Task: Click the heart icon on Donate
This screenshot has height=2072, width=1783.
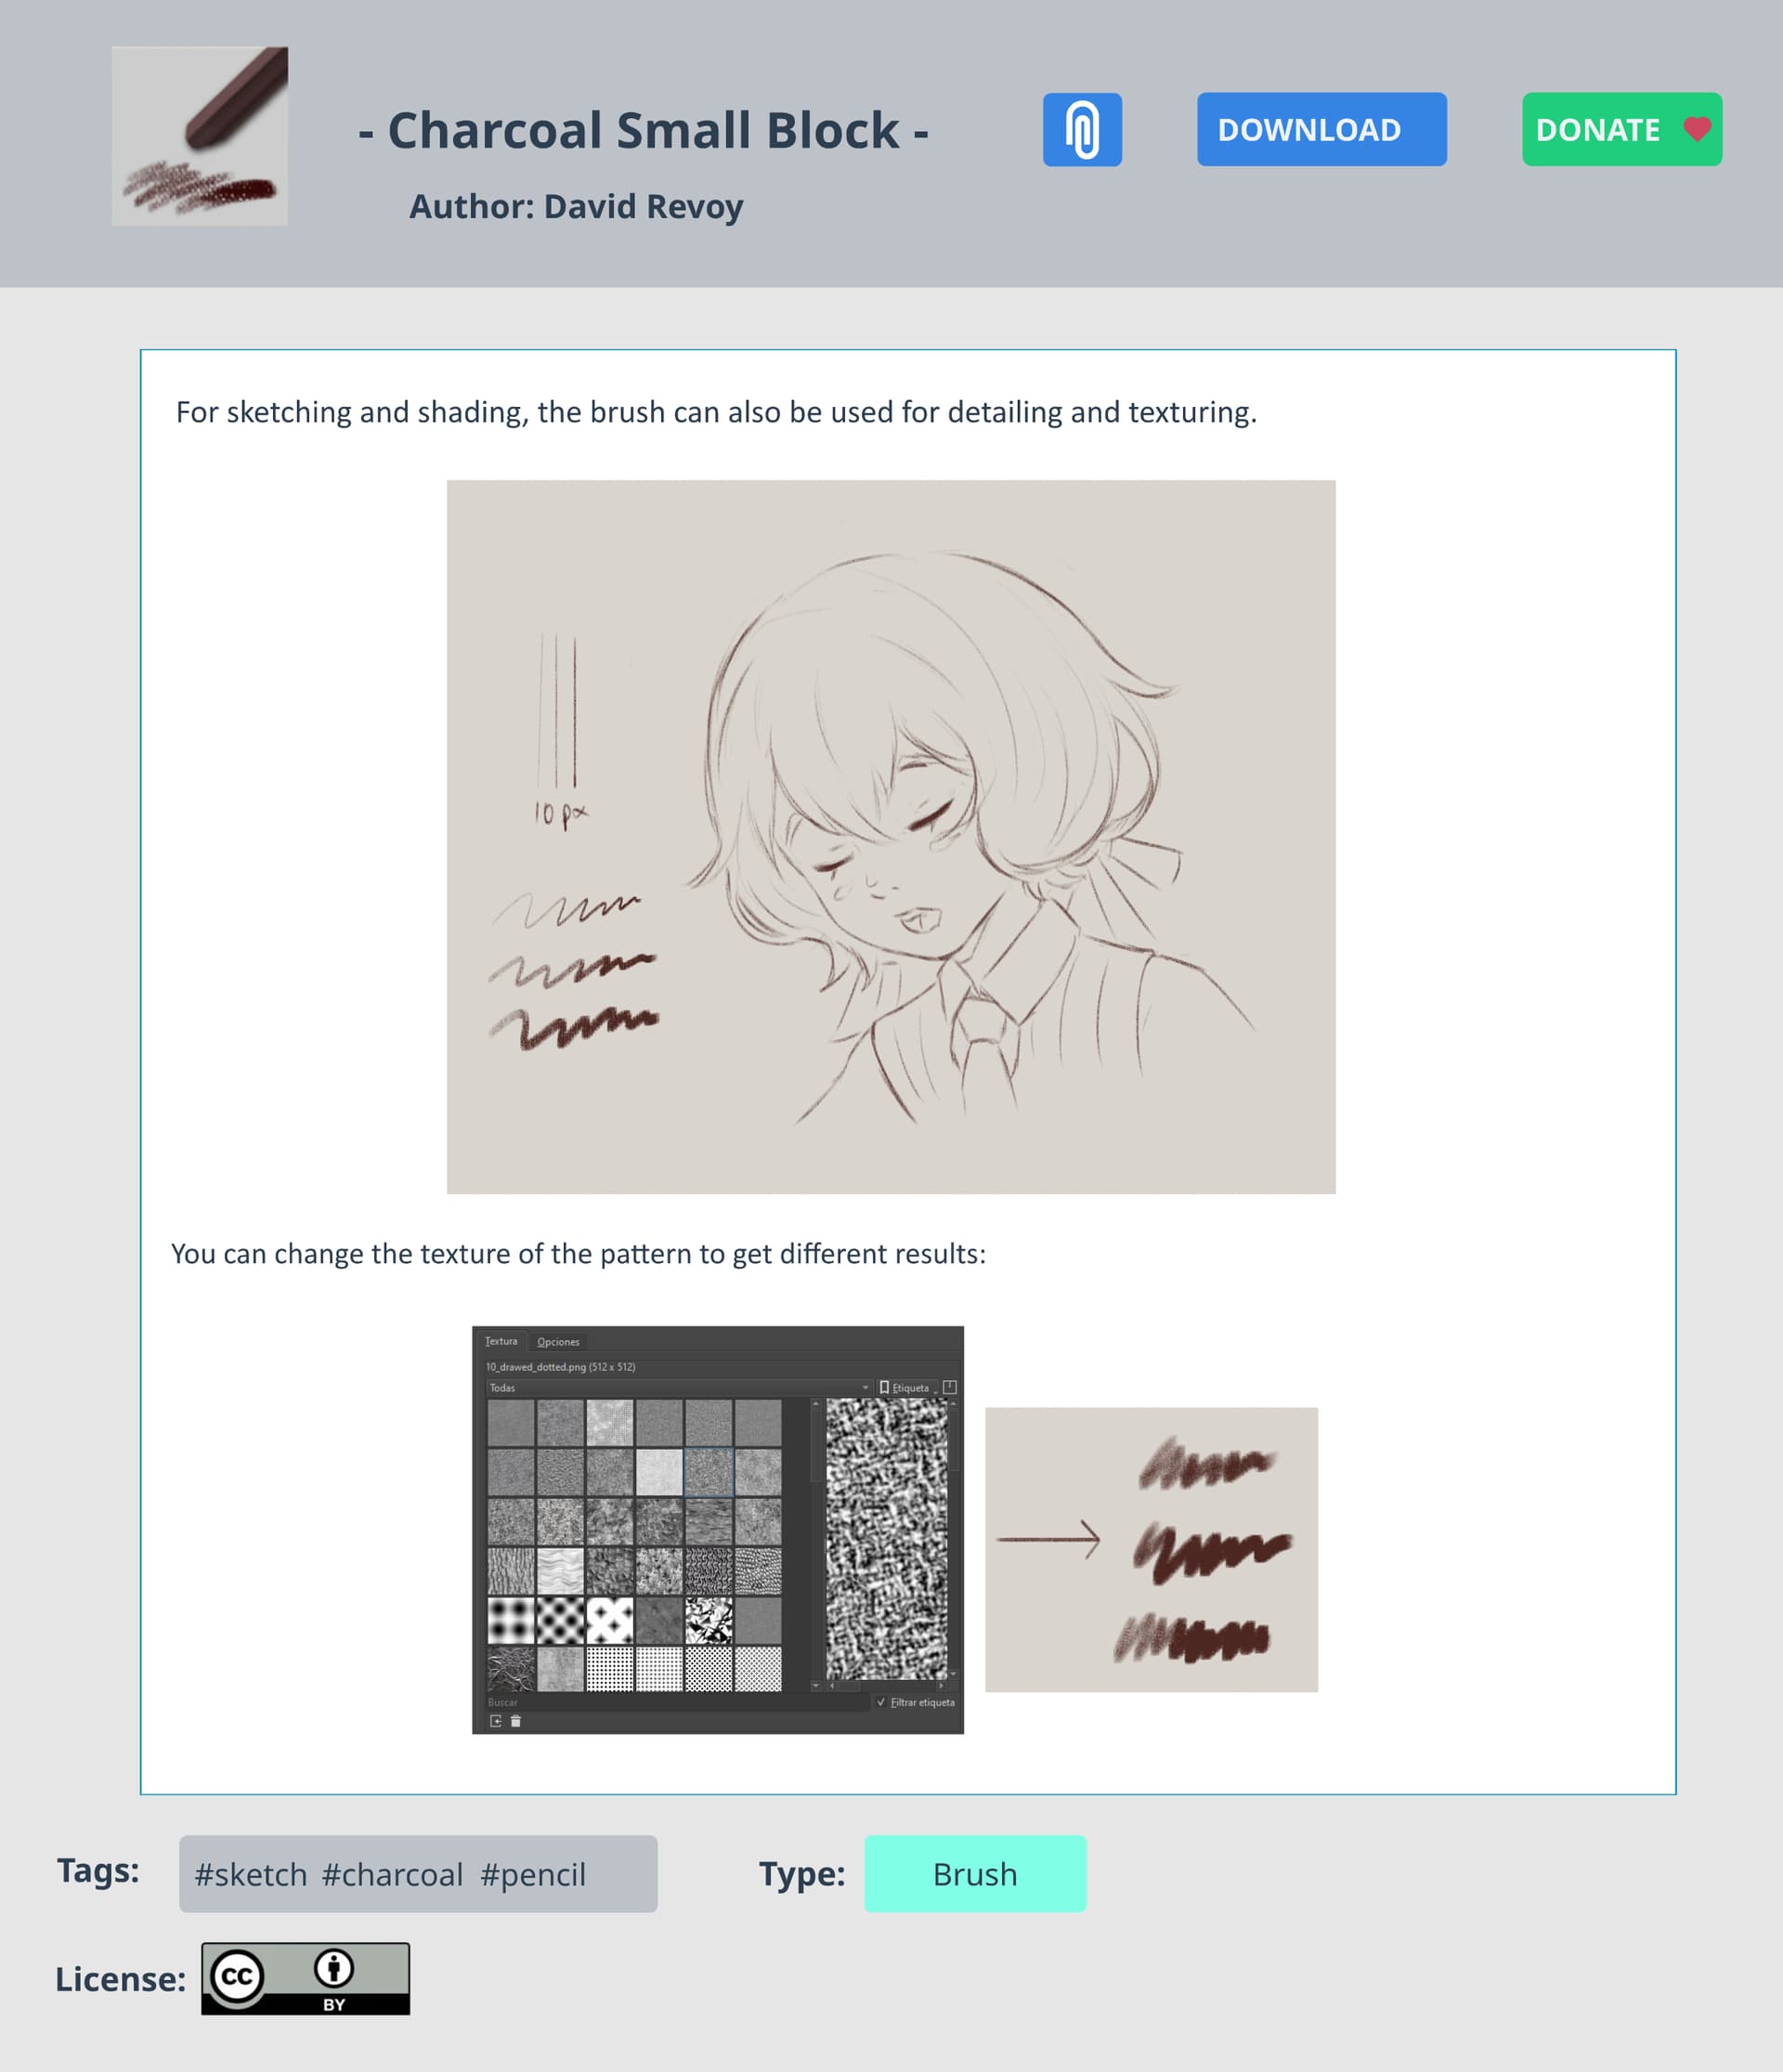Action: [x=1696, y=129]
